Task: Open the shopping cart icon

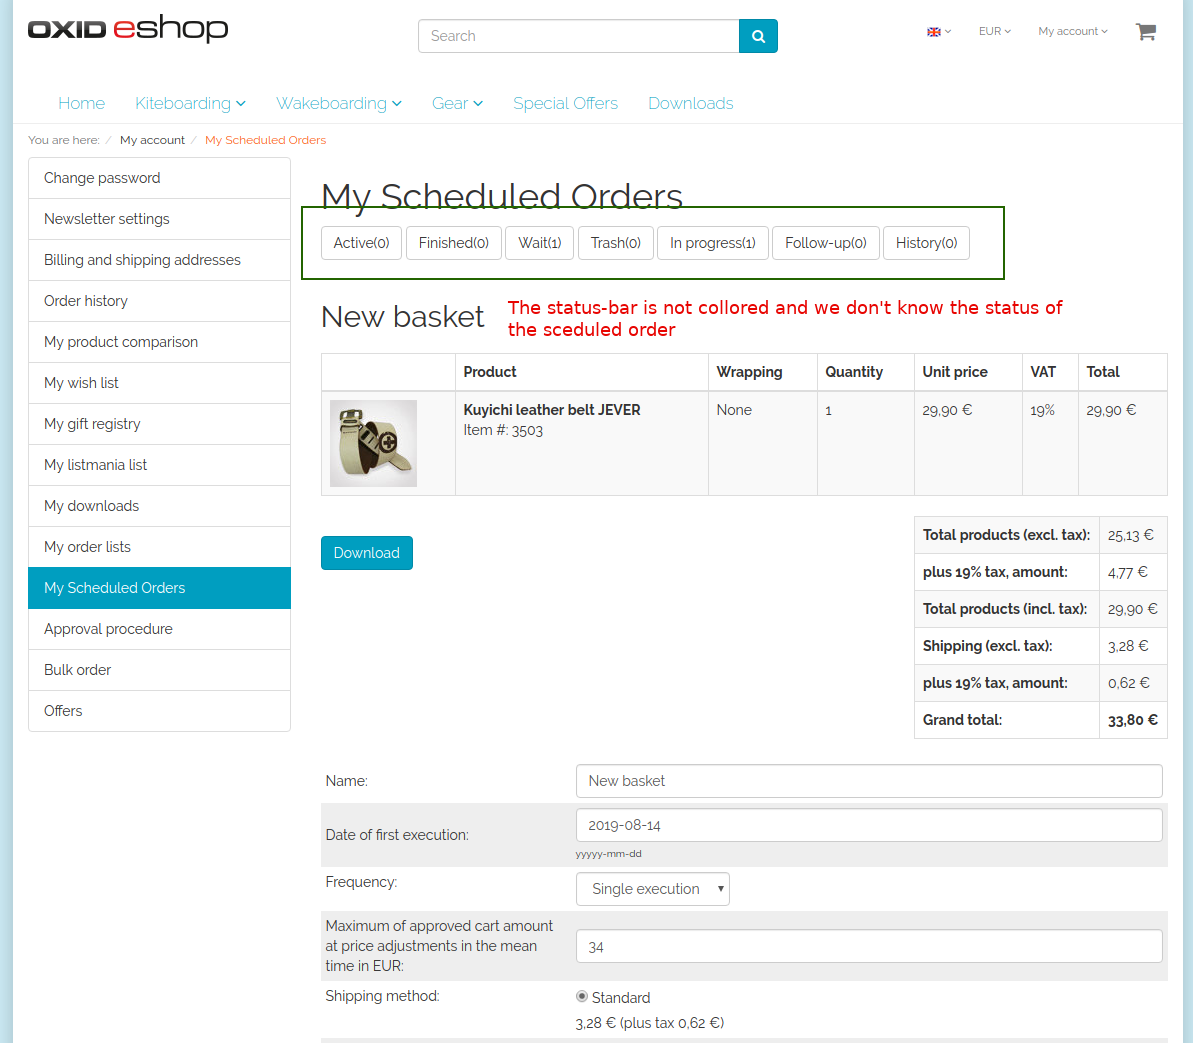Action: (x=1145, y=32)
